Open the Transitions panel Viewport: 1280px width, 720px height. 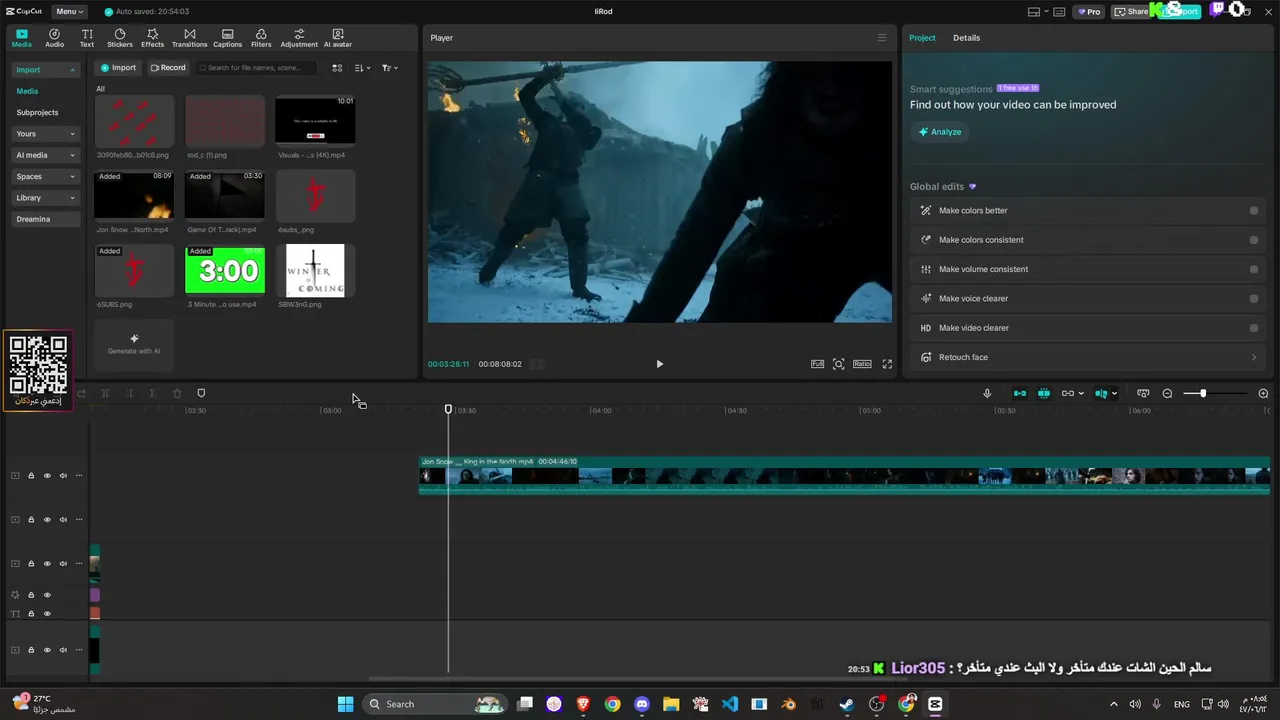pos(189,38)
